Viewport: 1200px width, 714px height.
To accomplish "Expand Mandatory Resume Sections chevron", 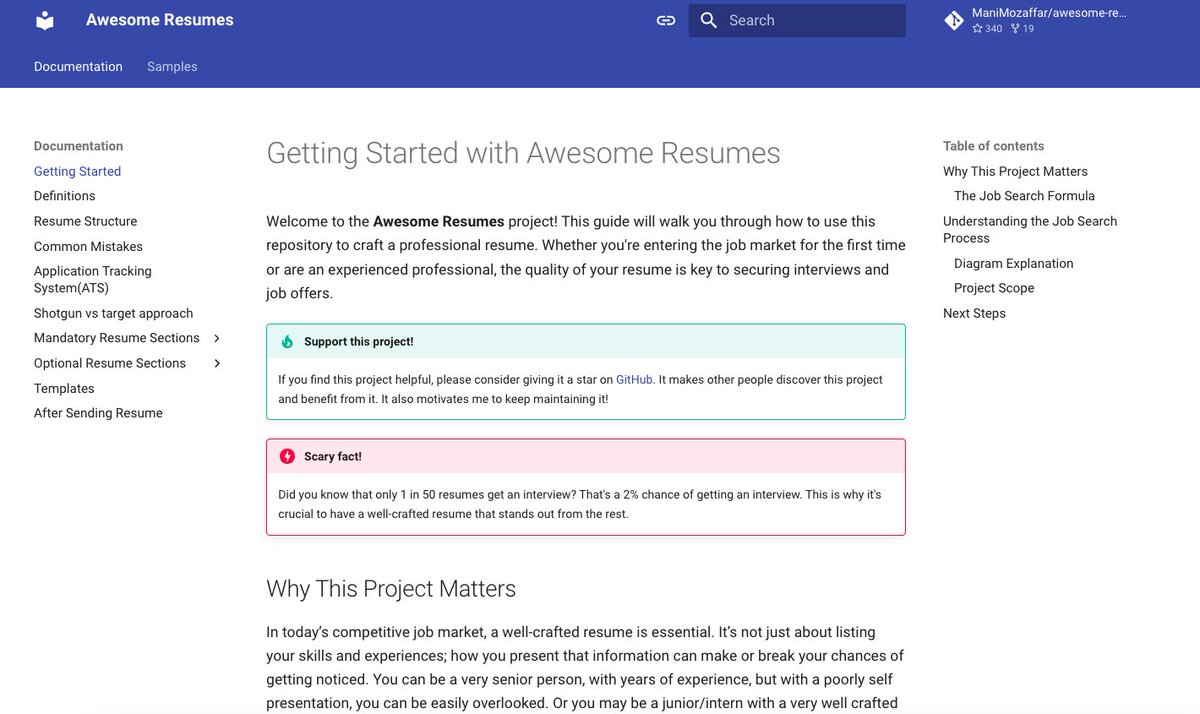I will click(217, 338).
